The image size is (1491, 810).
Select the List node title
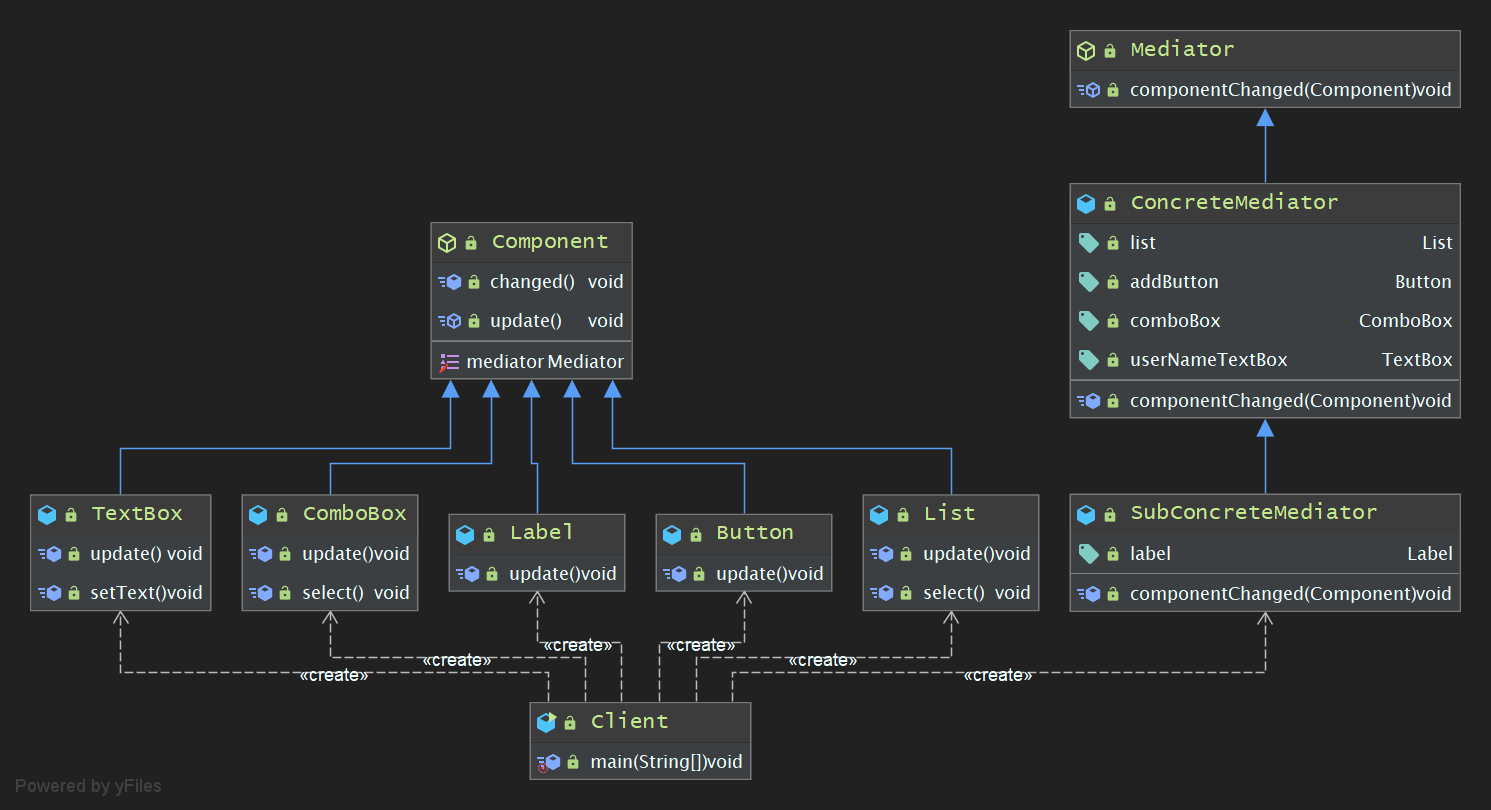click(949, 514)
